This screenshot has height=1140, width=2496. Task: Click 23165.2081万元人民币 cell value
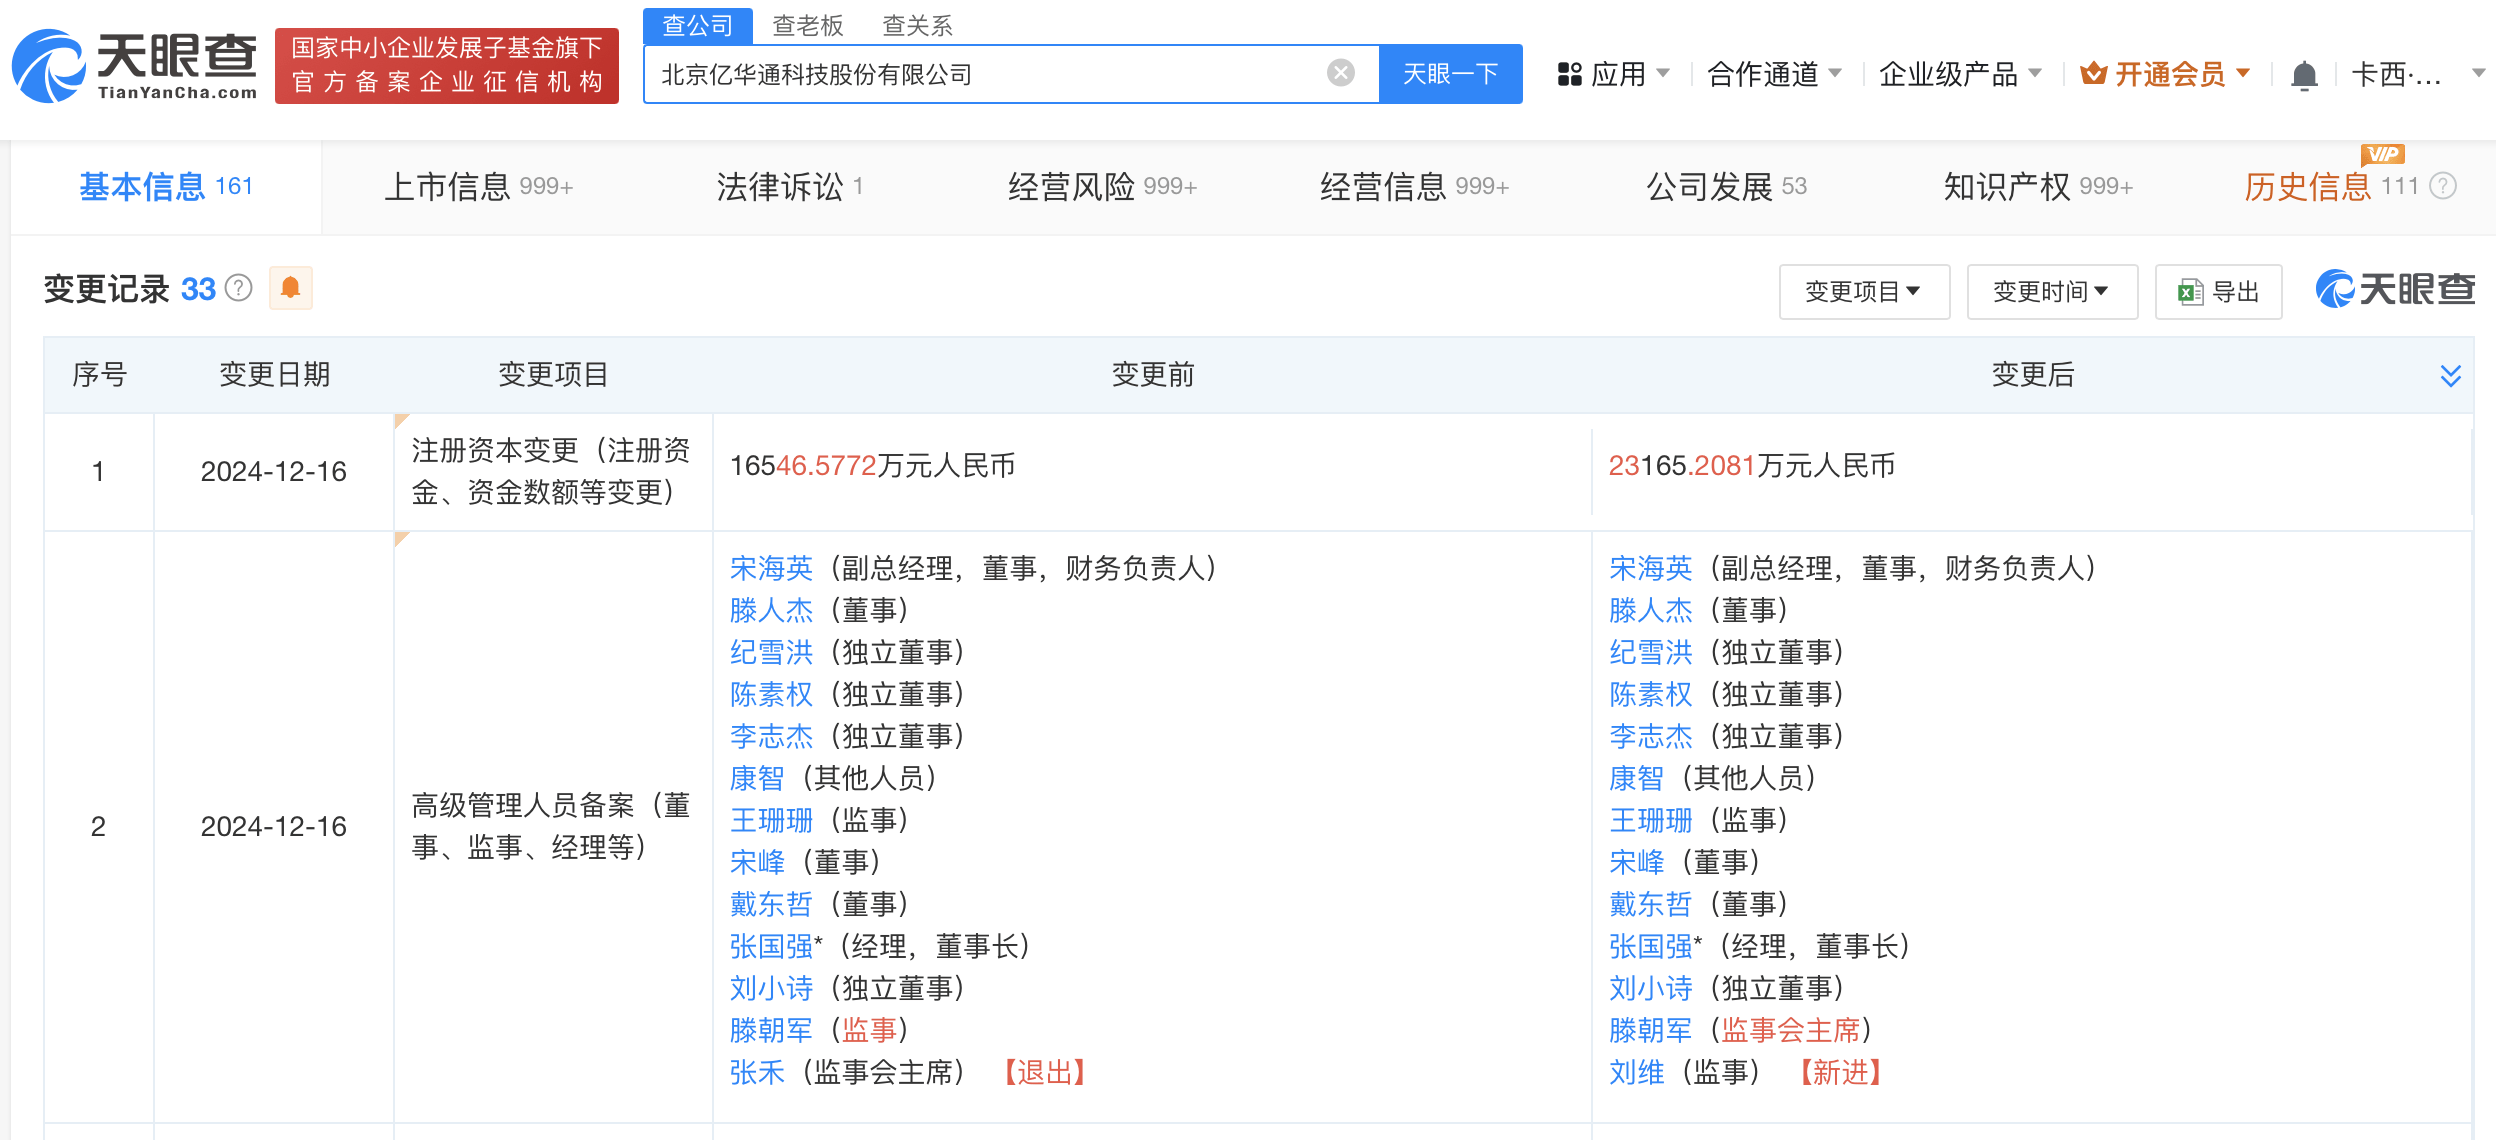tap(1751, 465)
